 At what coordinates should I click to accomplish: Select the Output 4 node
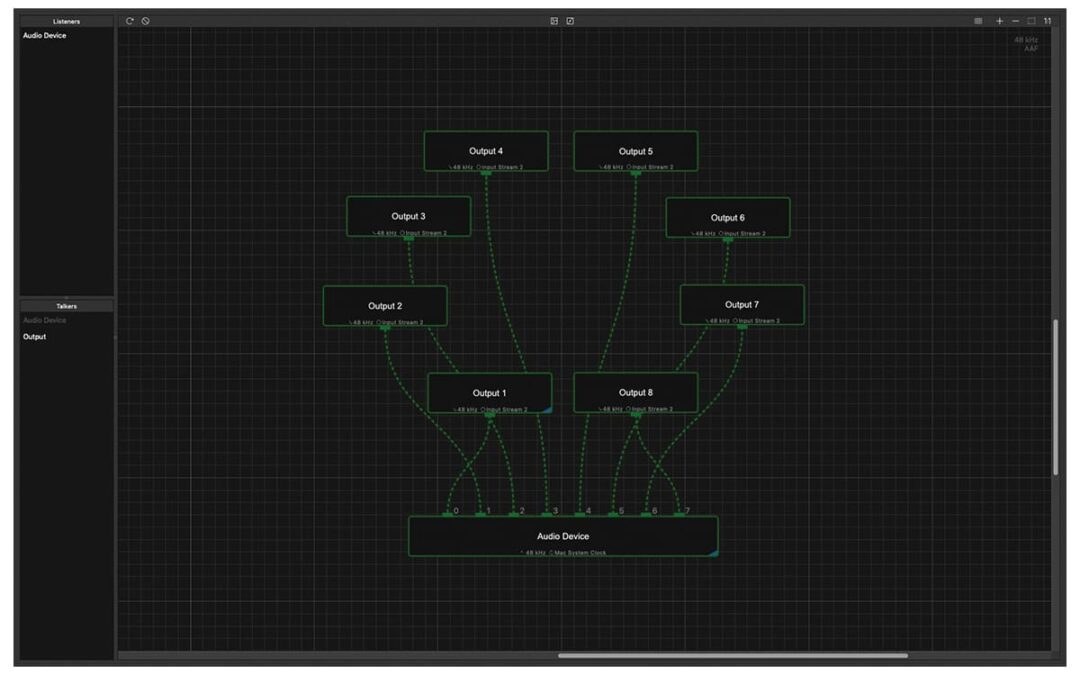pos(486,151)
